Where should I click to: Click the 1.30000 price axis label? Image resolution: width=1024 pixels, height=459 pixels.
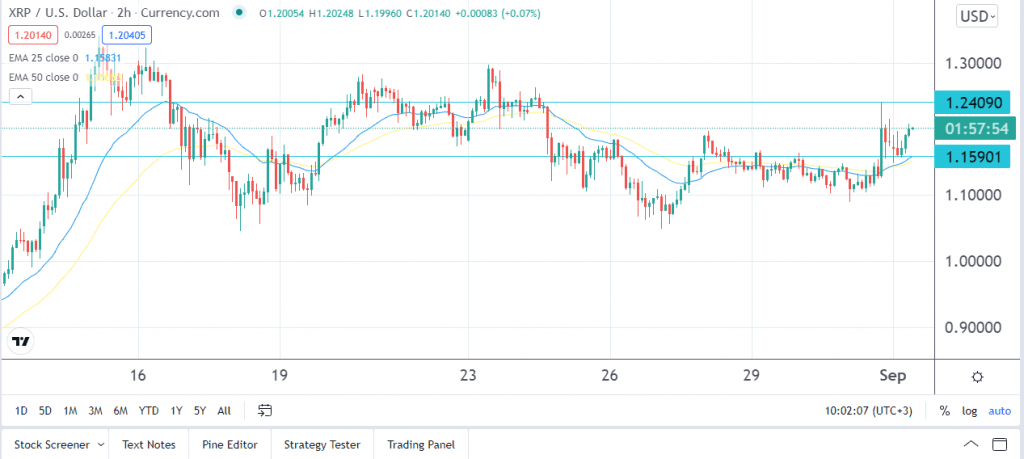[x=972, y=64]
